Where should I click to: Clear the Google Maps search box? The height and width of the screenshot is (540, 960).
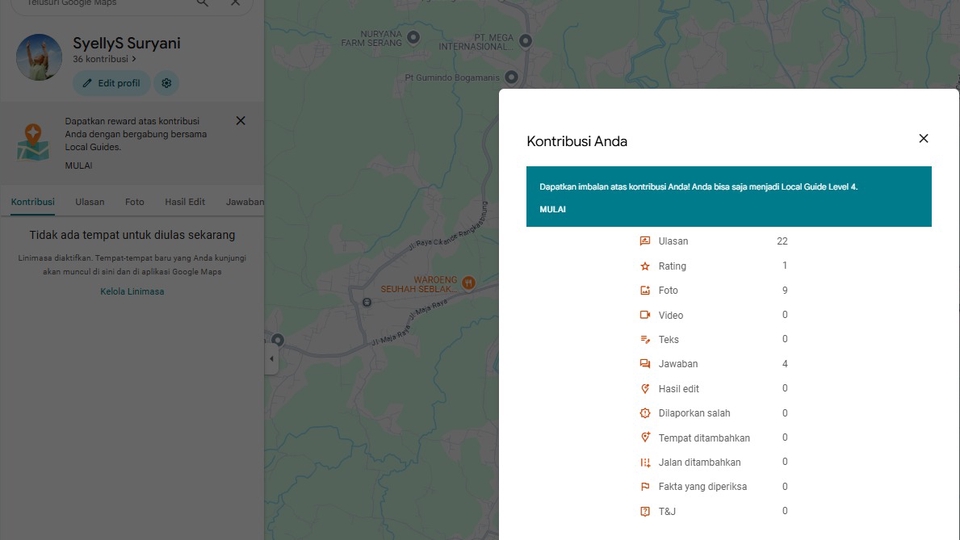tap(235, 2)
